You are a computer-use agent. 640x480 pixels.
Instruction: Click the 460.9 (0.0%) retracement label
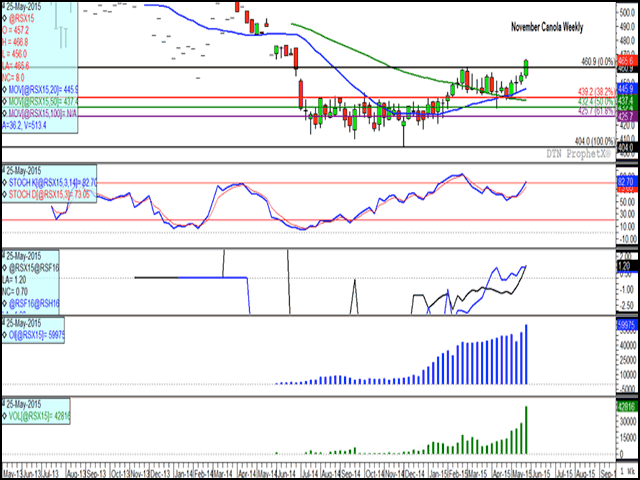[598, 62]
